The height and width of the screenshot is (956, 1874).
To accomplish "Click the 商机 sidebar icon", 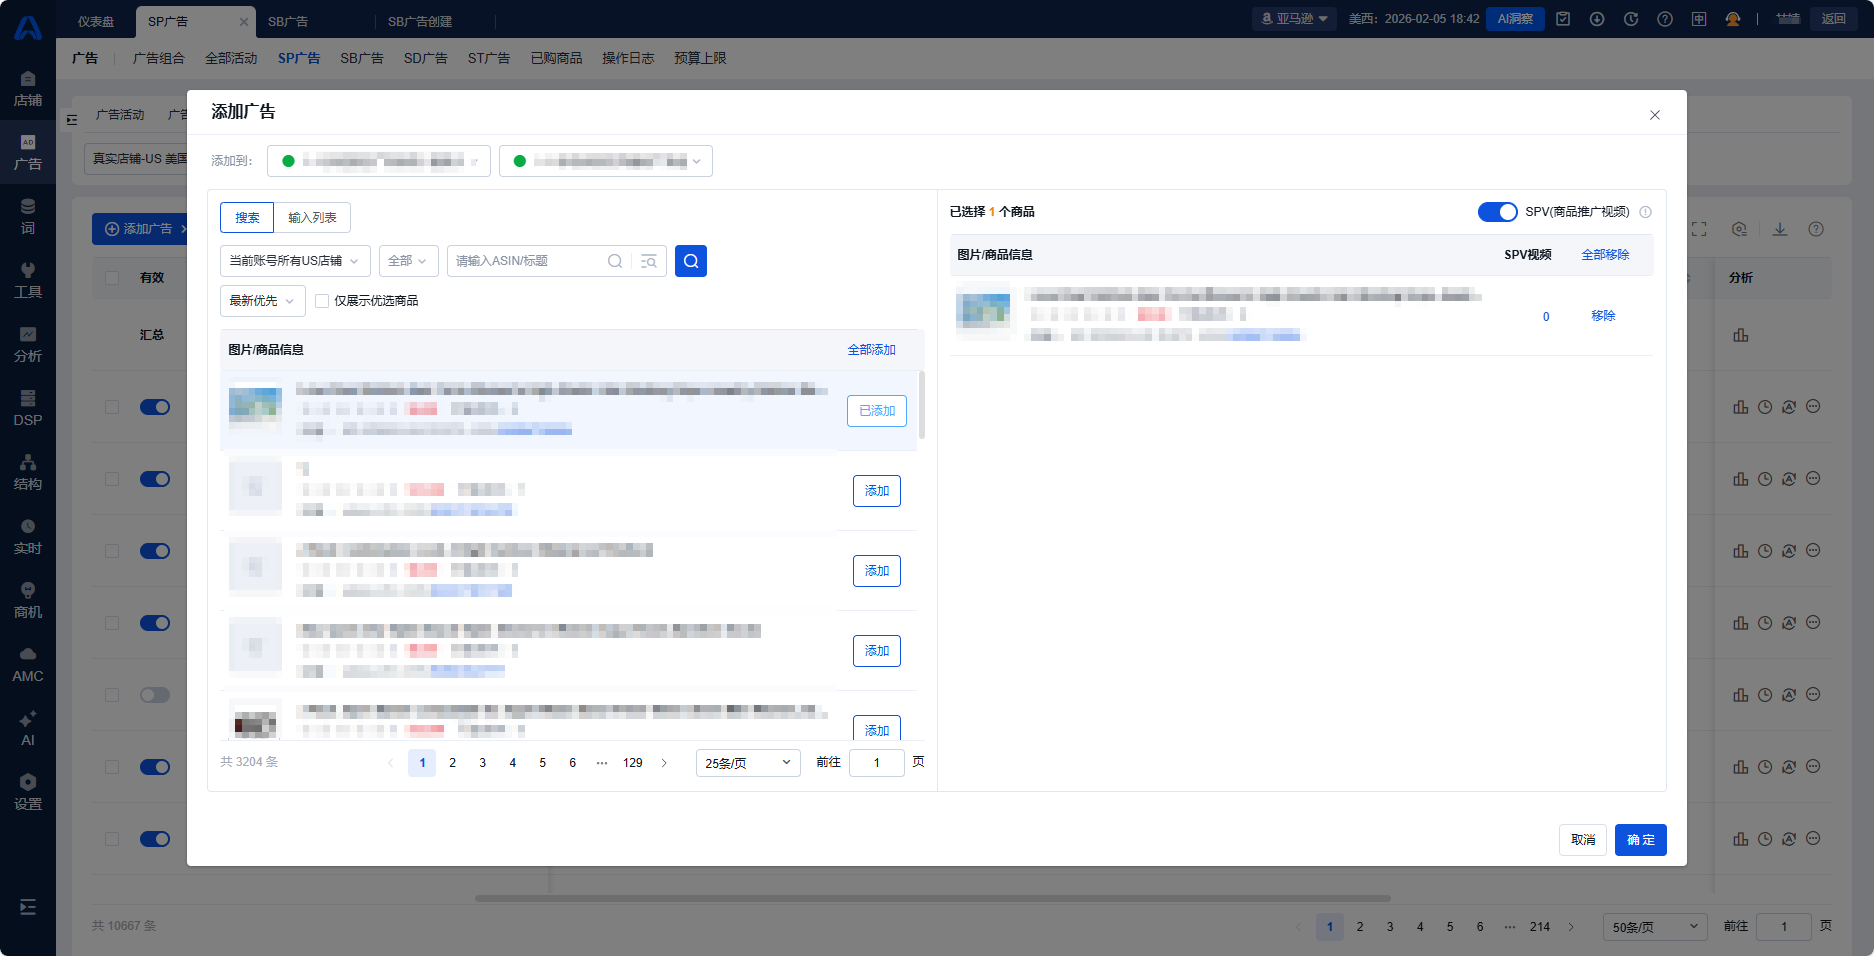I will pyautogui.click(x=28, y=599).
